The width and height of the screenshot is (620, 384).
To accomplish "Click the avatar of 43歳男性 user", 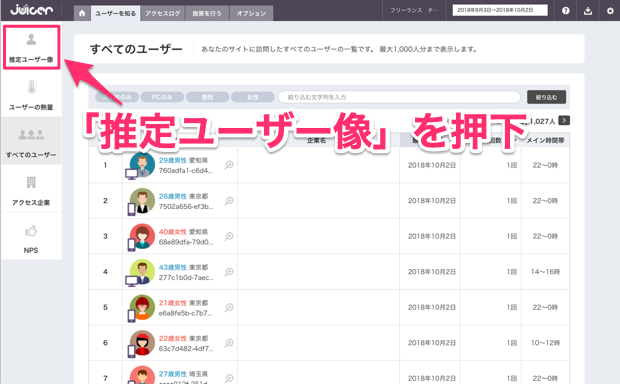I will pyautogui.click(x=142, y=272).
